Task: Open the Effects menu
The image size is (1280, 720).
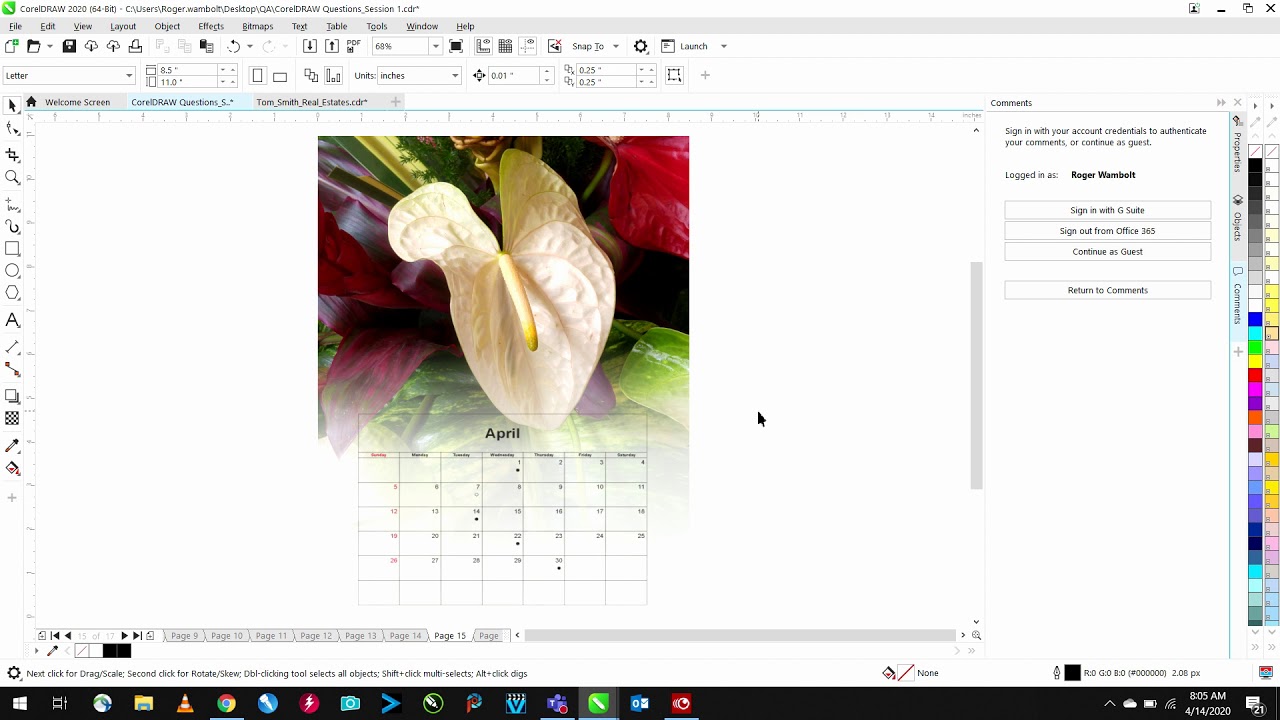Action: tap(211, 26)
